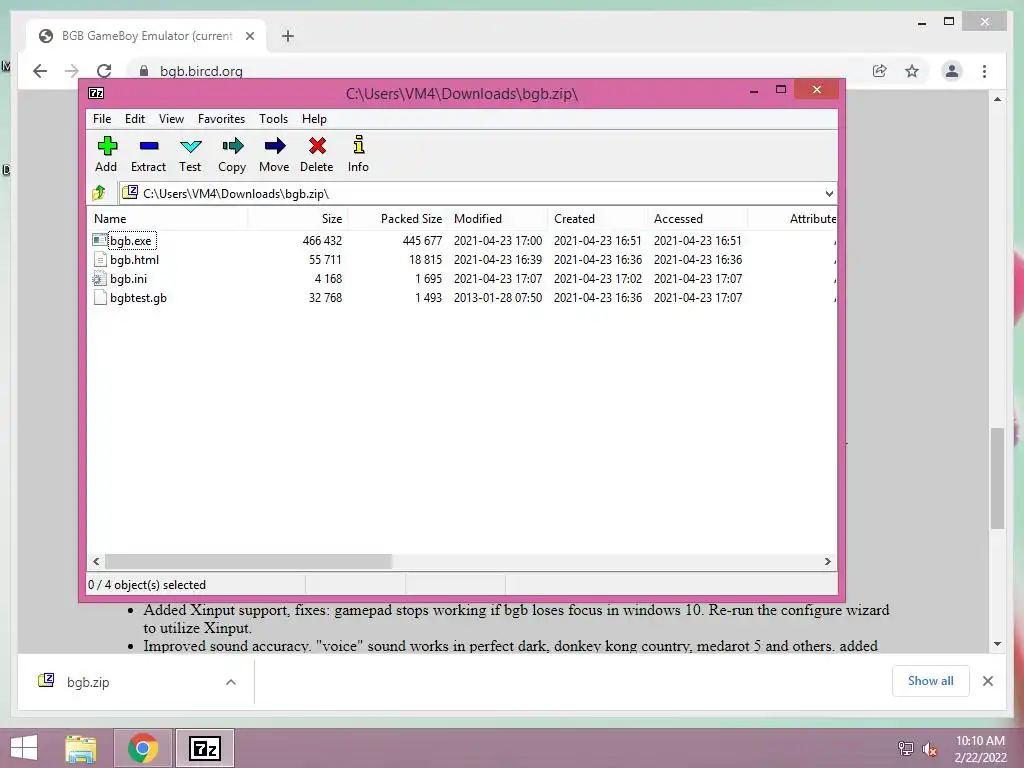1024x768 pixels.
Task: Click the left arrow of horizontal scrollbar
Action: 96,562
